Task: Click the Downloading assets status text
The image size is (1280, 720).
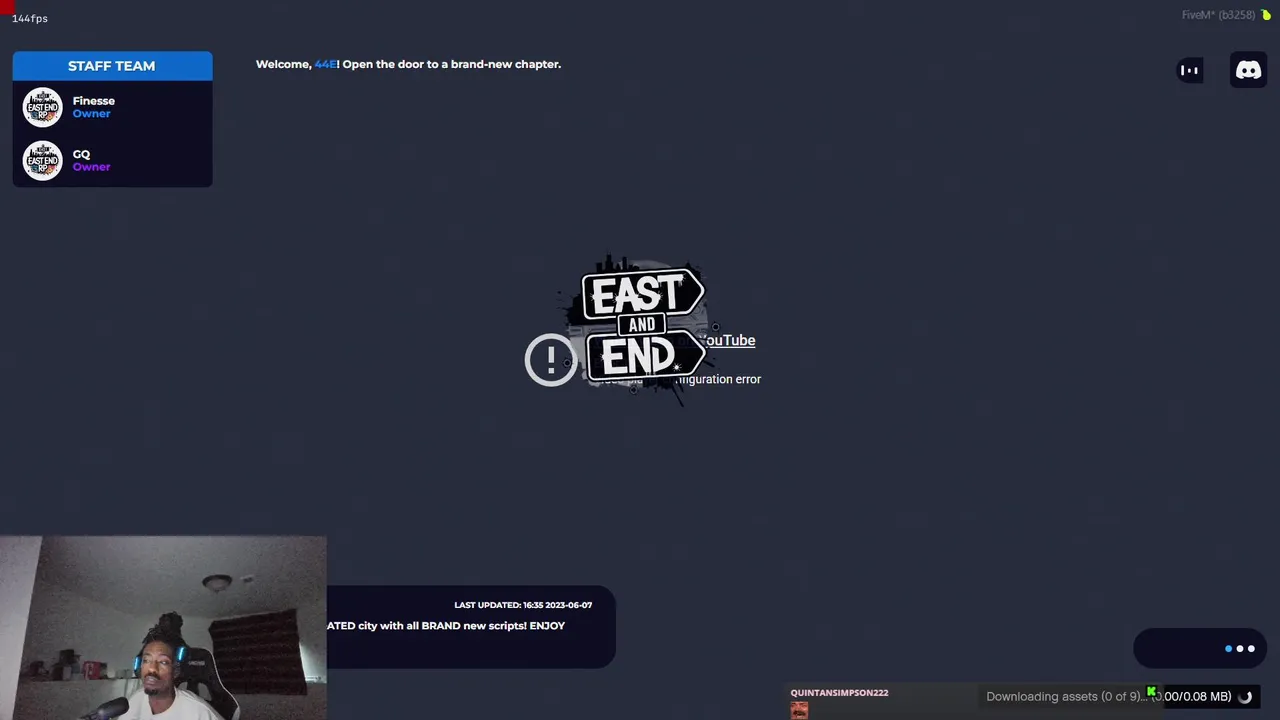Action: point(1109,697)
